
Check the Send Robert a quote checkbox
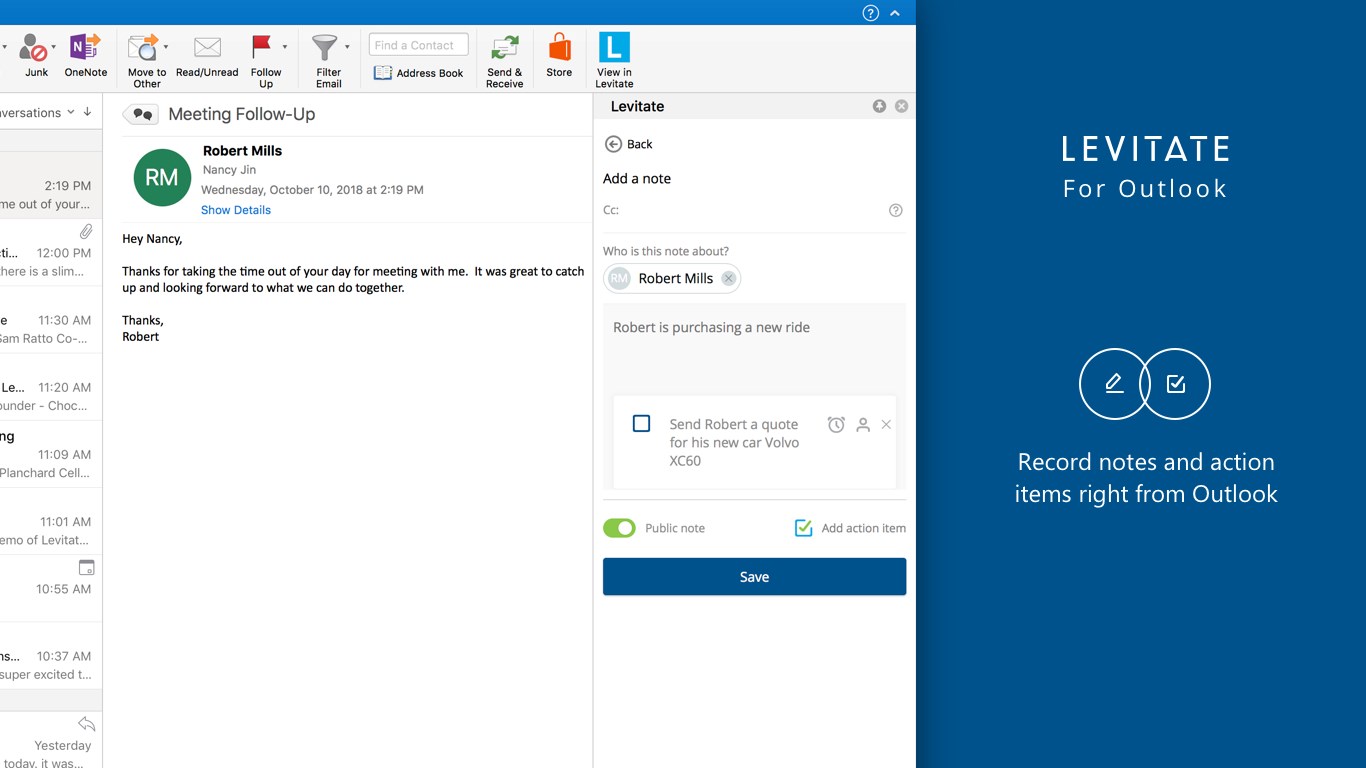642,424
